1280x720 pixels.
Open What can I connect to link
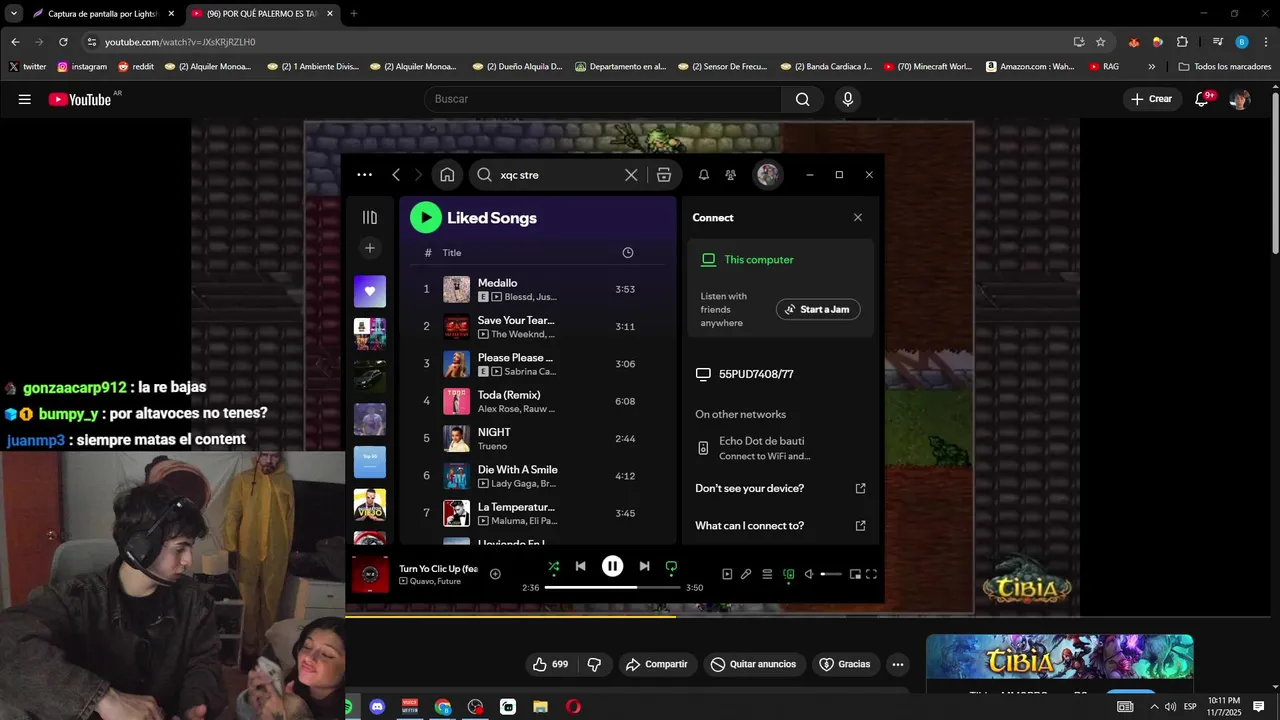click(780, 526)
